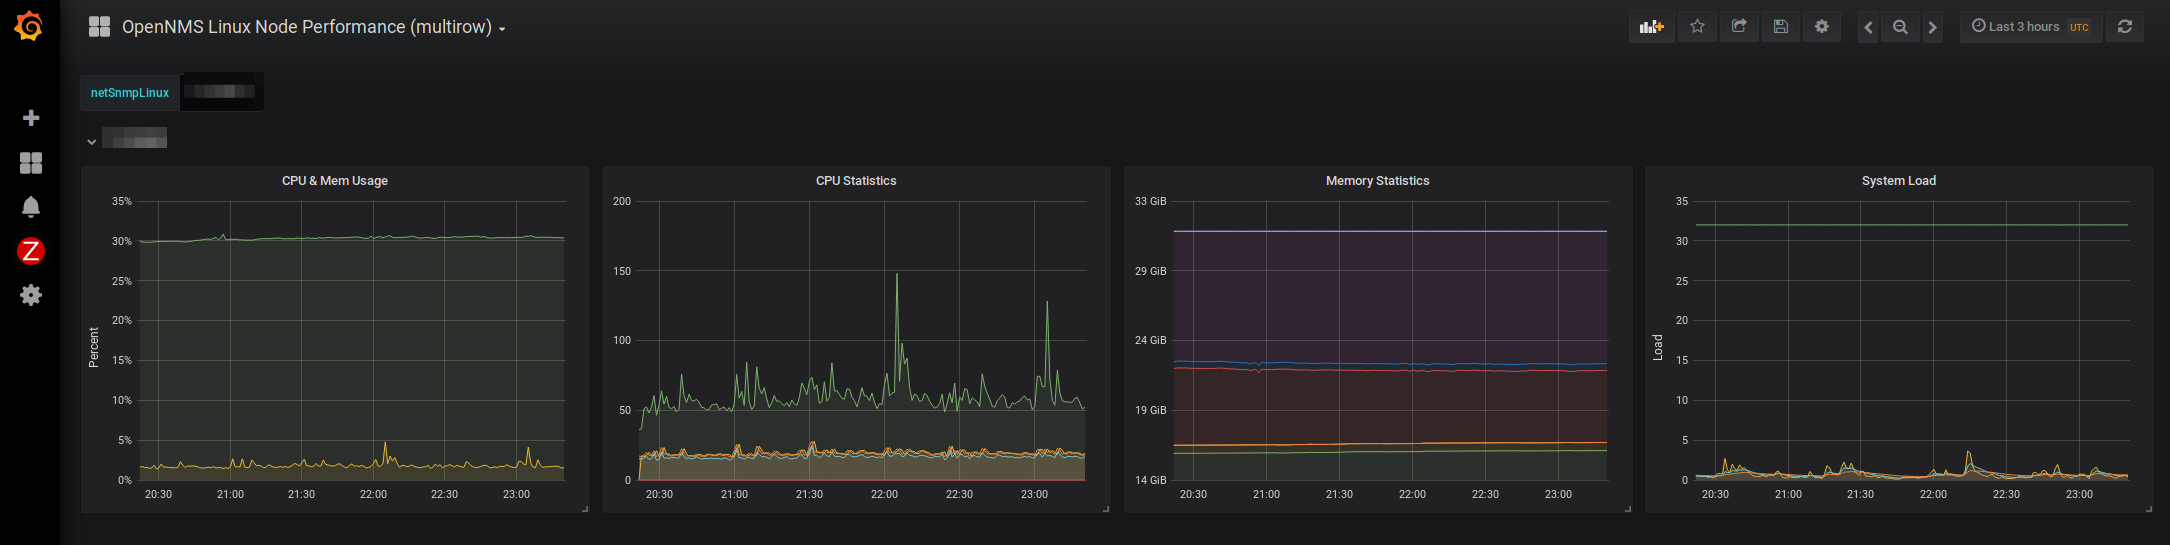The height and width of the screenshot is (545, 2170).
Task: Click the resize handle of CPU & Mem Usage panel
Action: (x=585, y=509)
